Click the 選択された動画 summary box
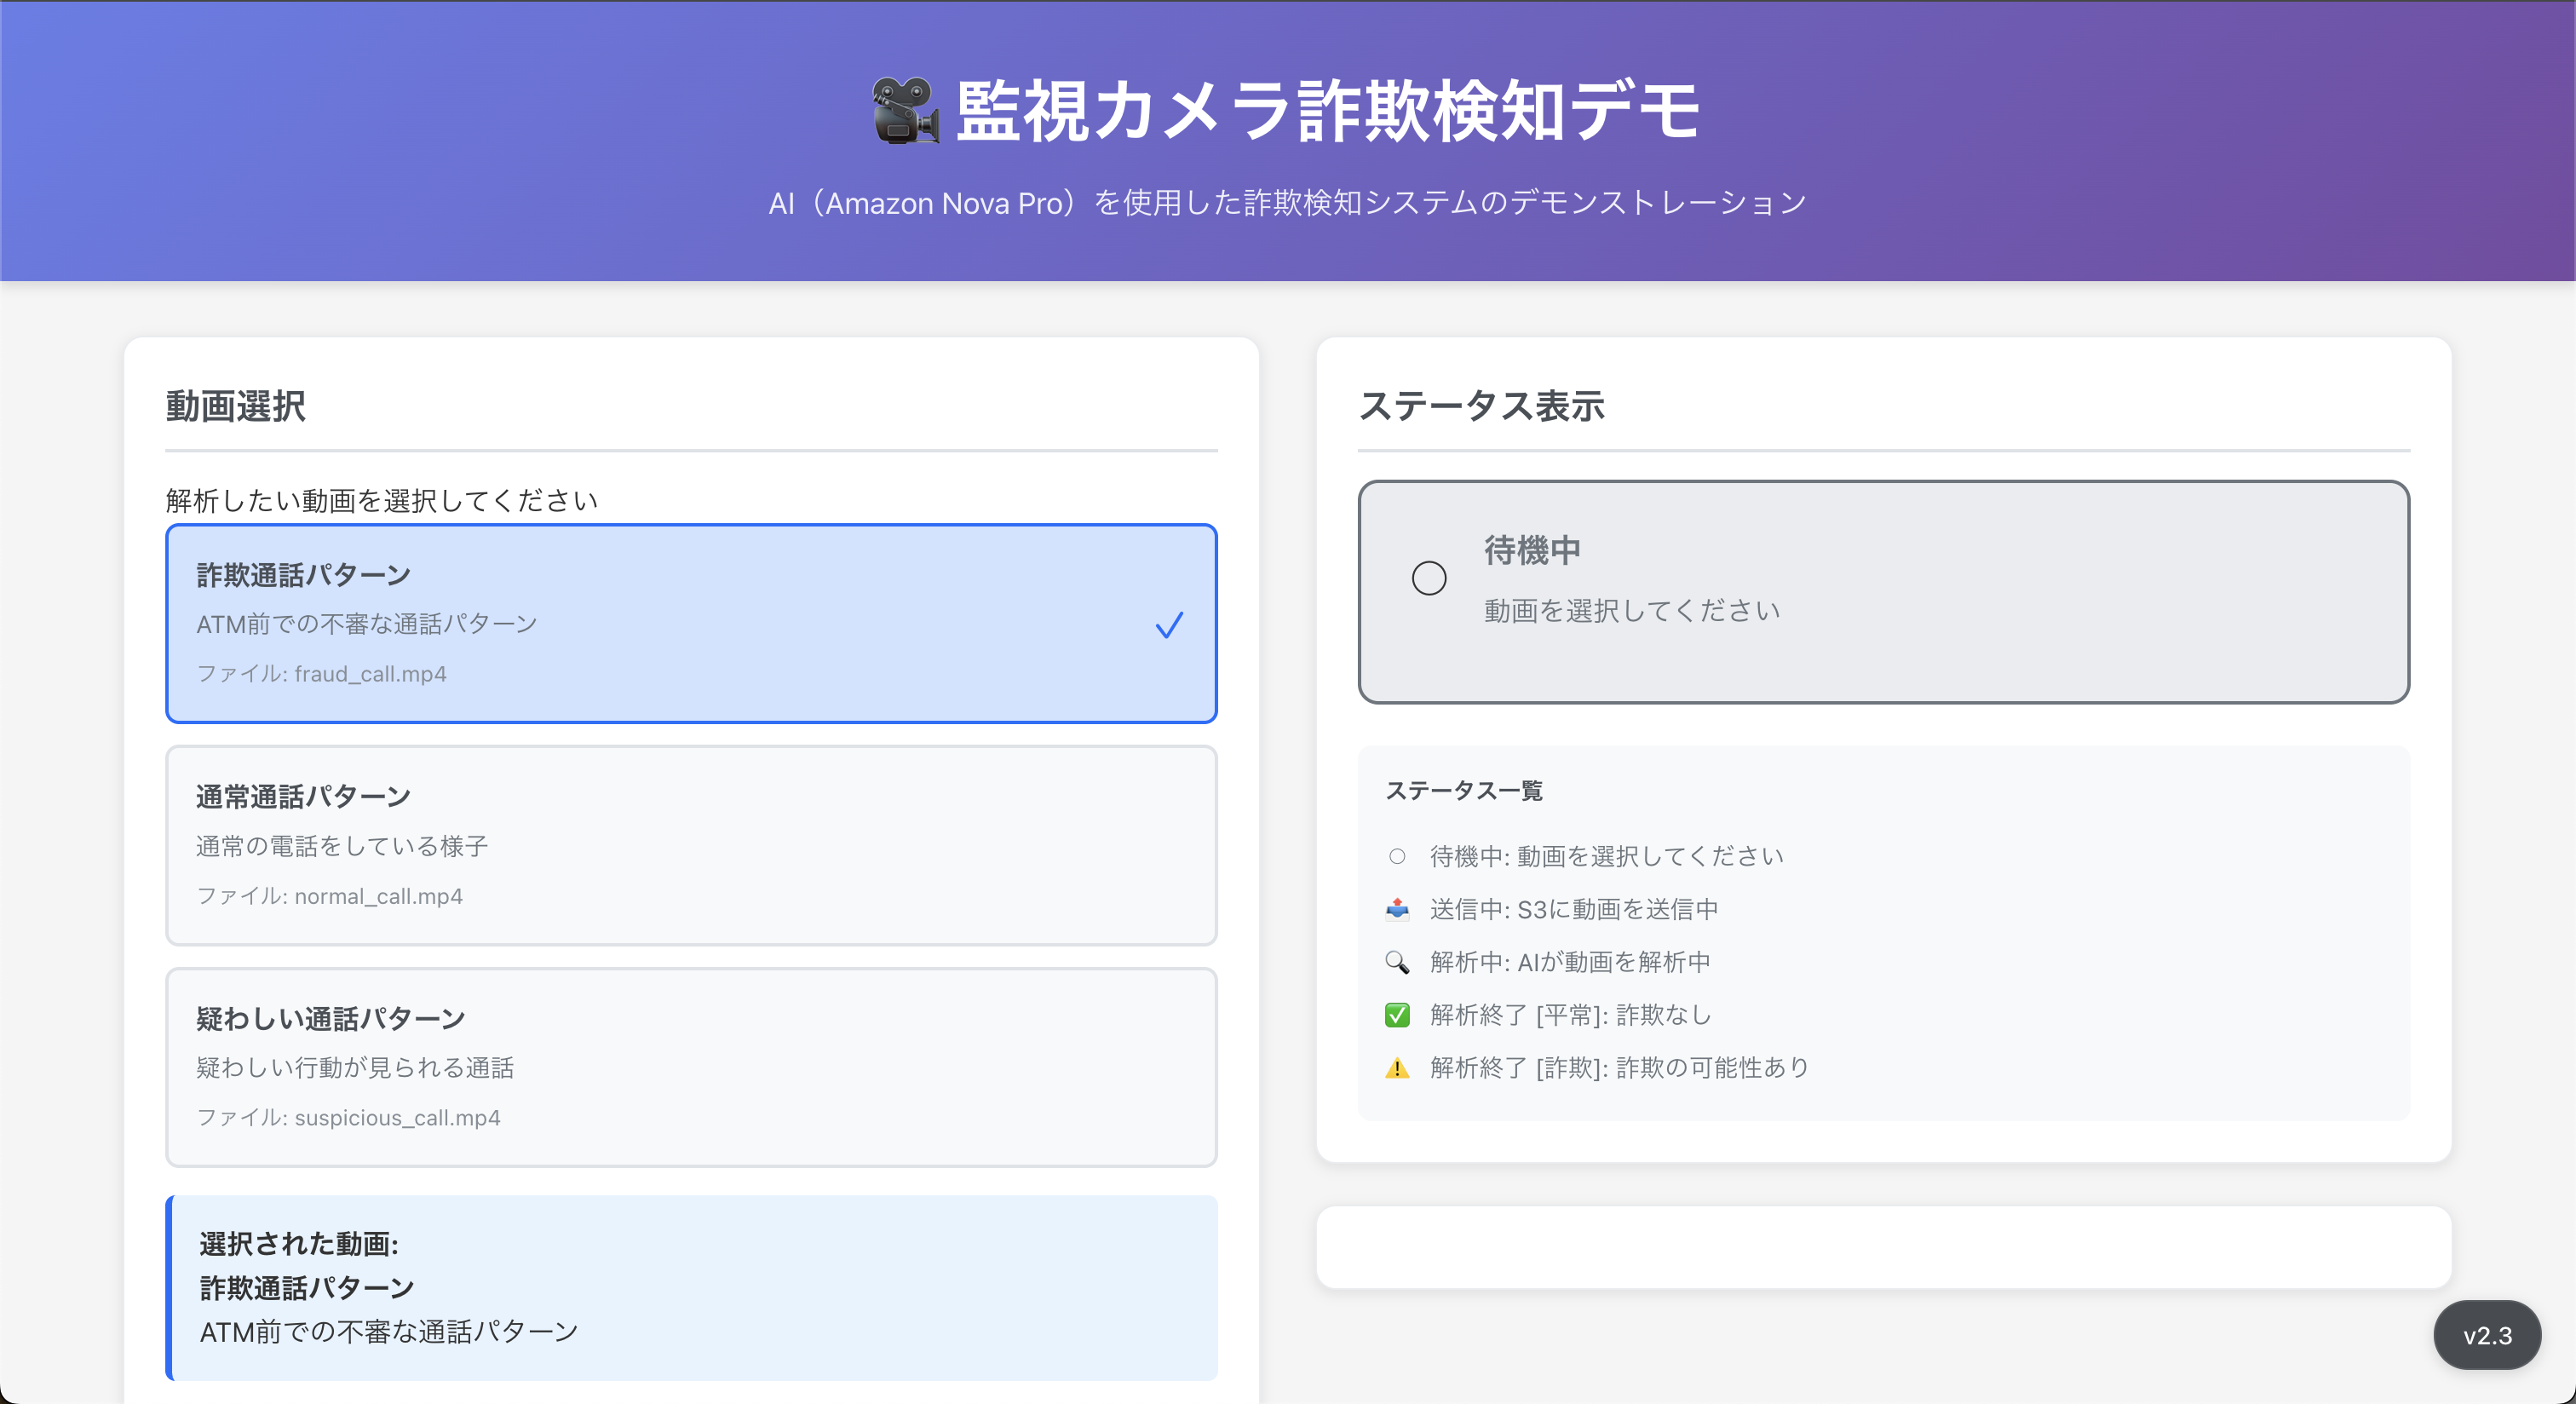This screenshot has height=1404, width=2576. pos(692,1287)
